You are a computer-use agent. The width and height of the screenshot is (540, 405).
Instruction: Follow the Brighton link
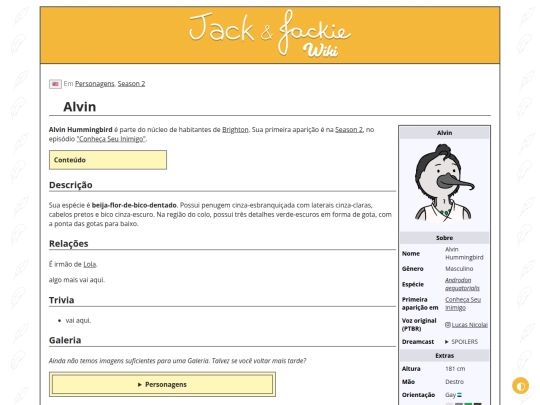point(235,129)
